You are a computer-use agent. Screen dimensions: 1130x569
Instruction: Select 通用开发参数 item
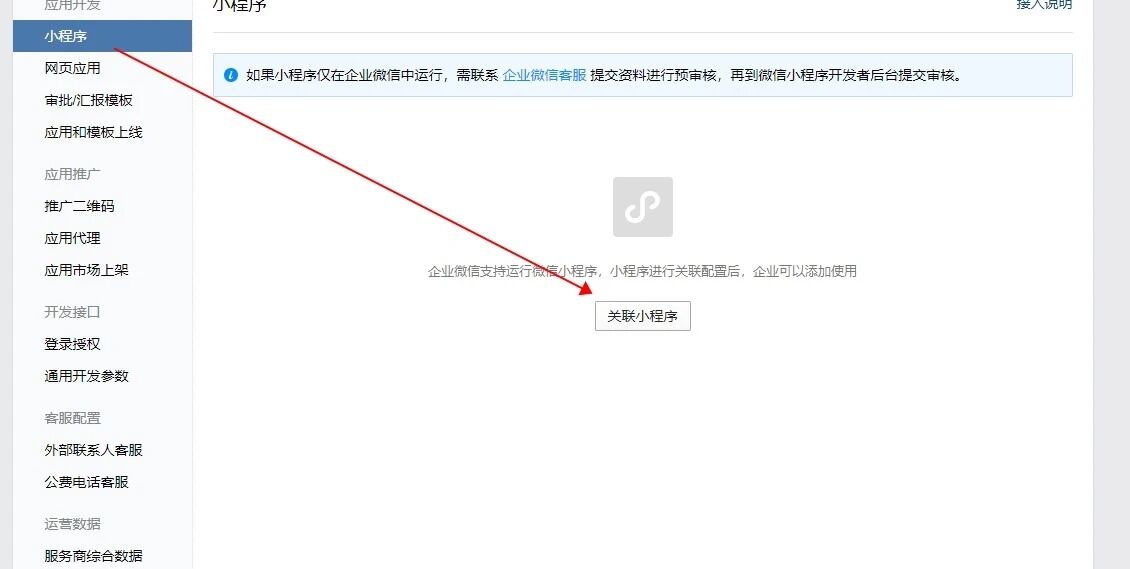tap(86, 376)
